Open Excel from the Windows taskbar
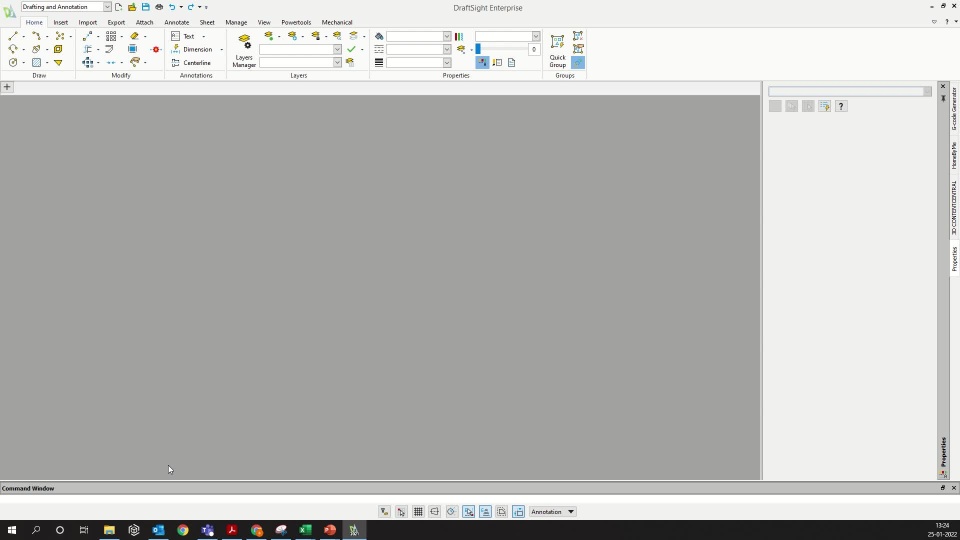960x540 pixels. click(x=306, y=530)
